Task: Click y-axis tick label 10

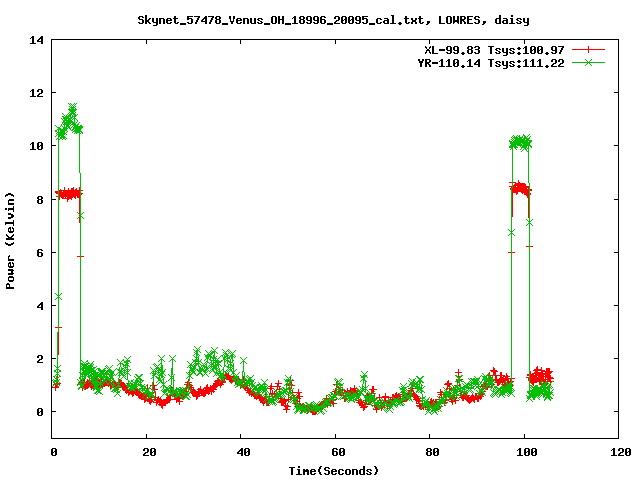Action: pos(36,146)
